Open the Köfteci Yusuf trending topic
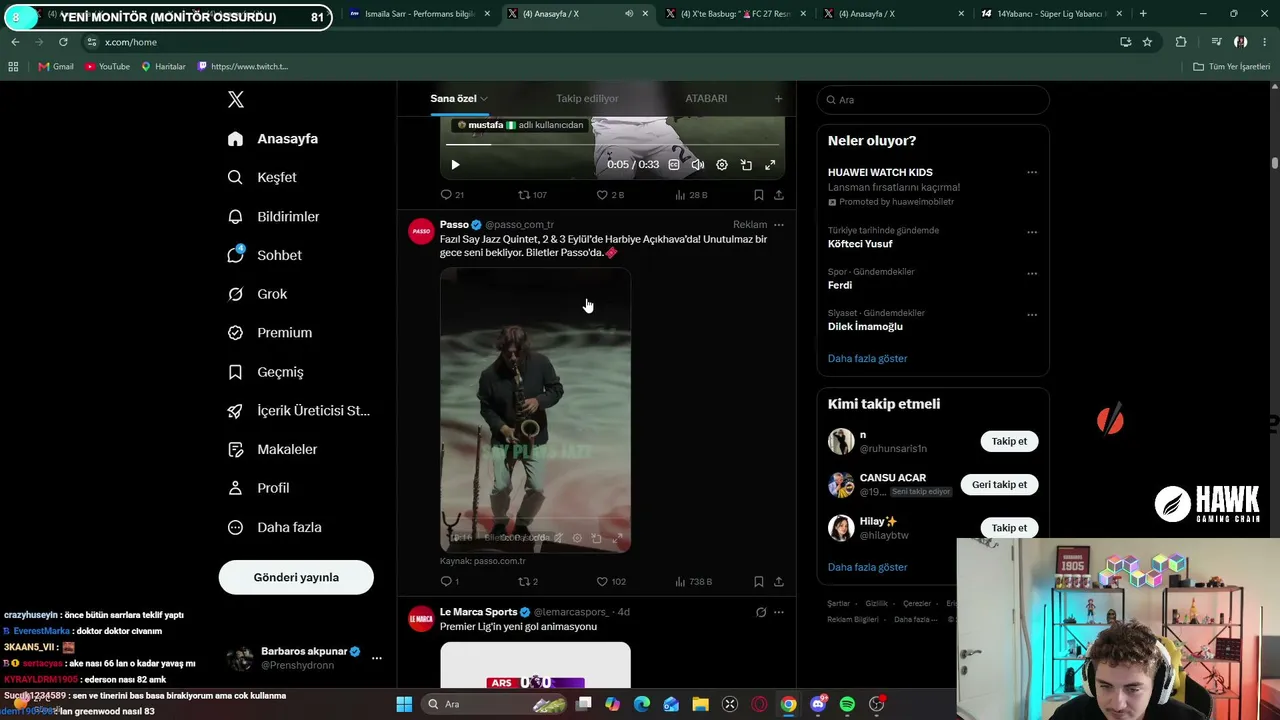The height and width of the screenshot is (720, 1280). click(860, 244)
